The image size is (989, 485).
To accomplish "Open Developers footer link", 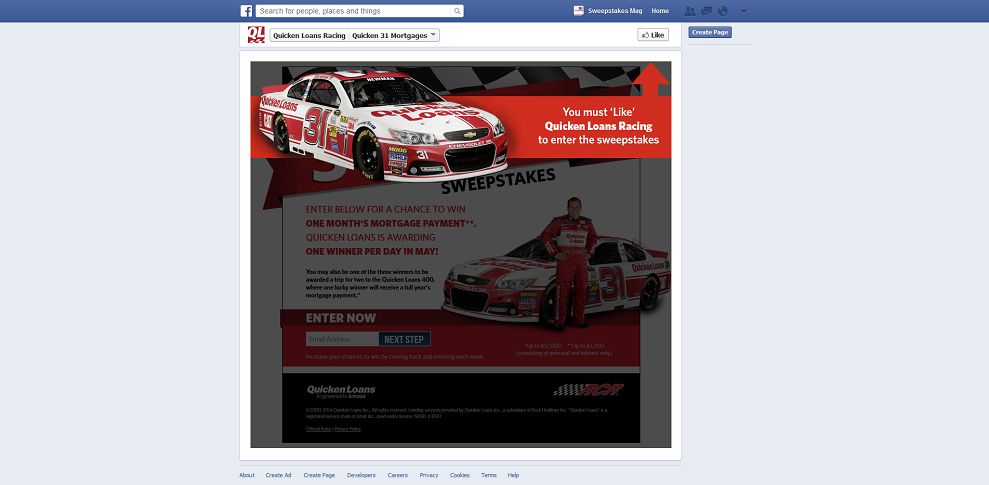I will [361, 476].
